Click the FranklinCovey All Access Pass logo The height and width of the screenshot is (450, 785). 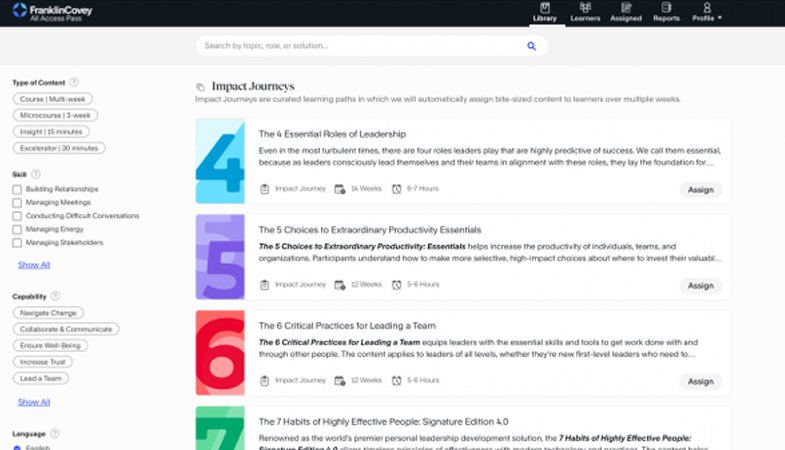pos(52,12)
